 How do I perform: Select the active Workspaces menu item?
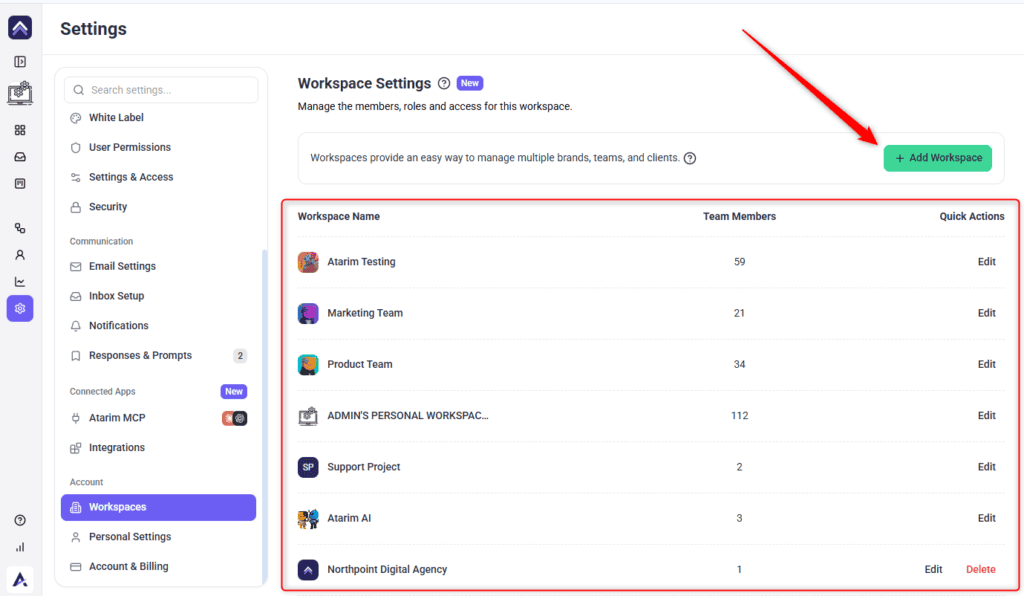(x=158, y=507)
